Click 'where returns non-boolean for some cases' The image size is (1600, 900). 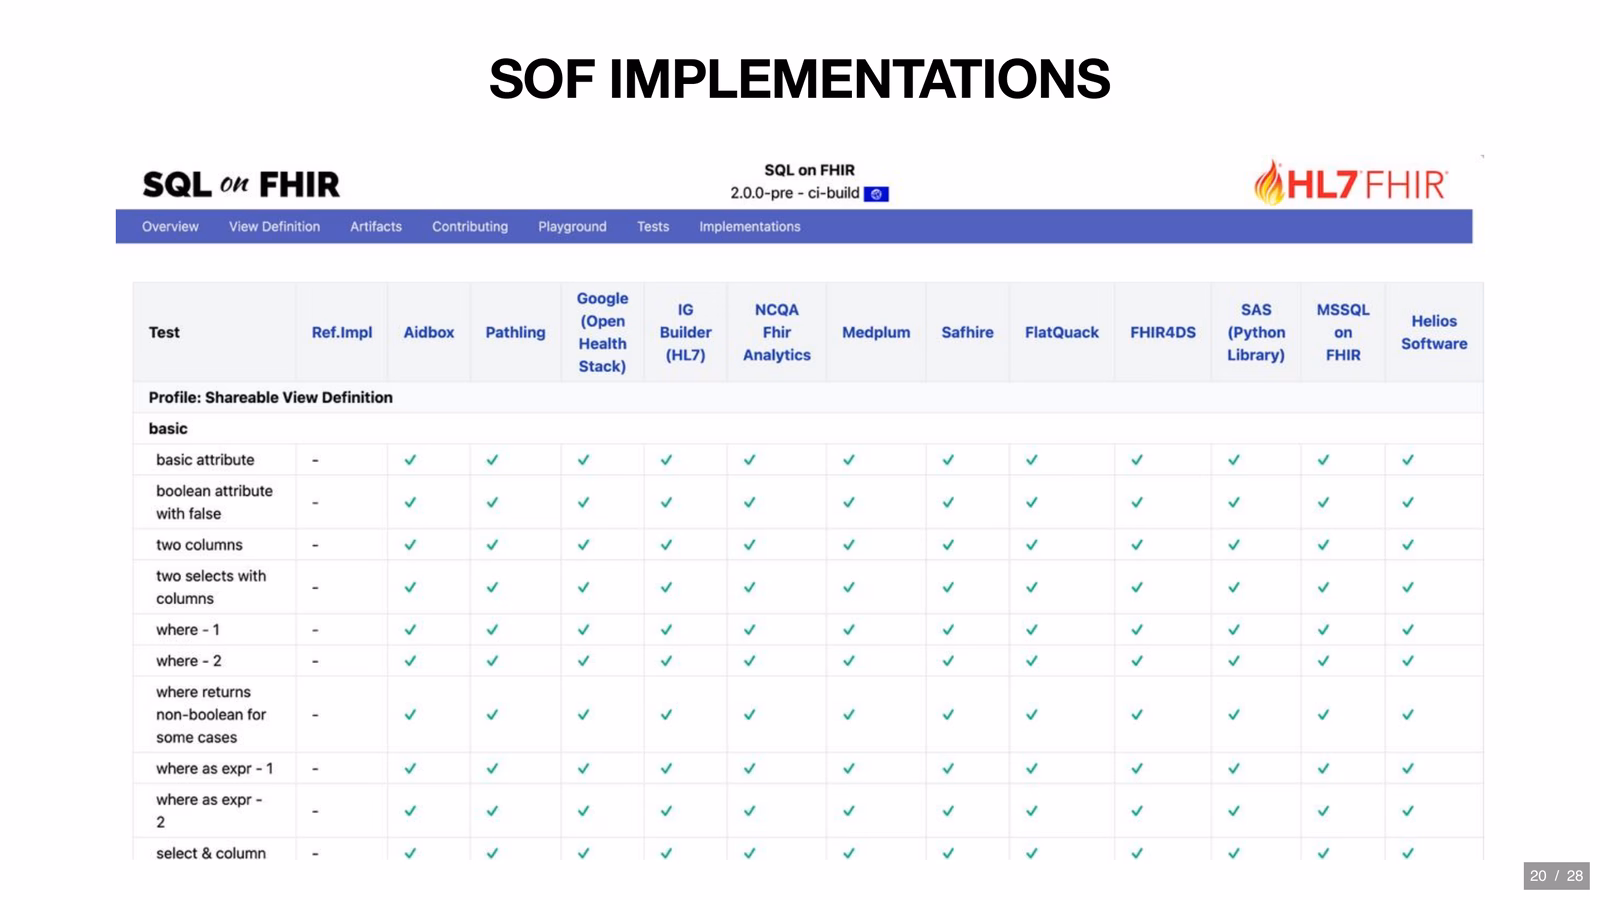pyautogui.click(x=211, y=715)
